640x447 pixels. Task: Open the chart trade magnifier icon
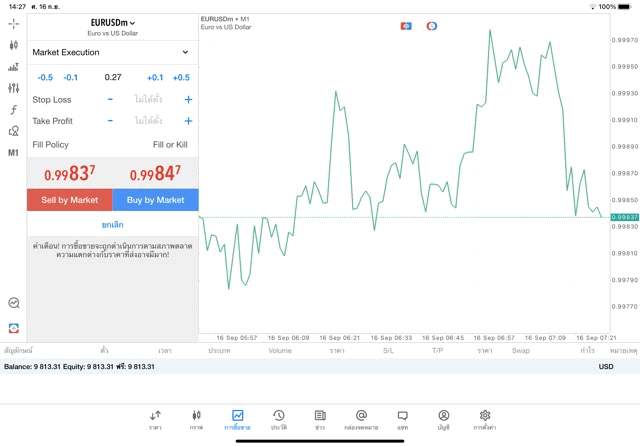13,303
